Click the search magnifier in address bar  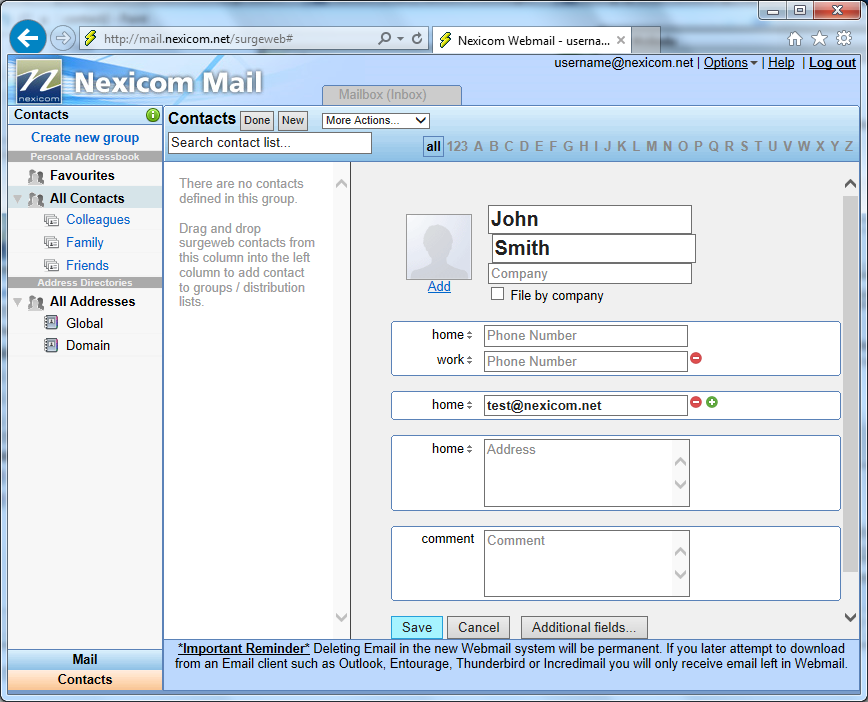(384, 38)
